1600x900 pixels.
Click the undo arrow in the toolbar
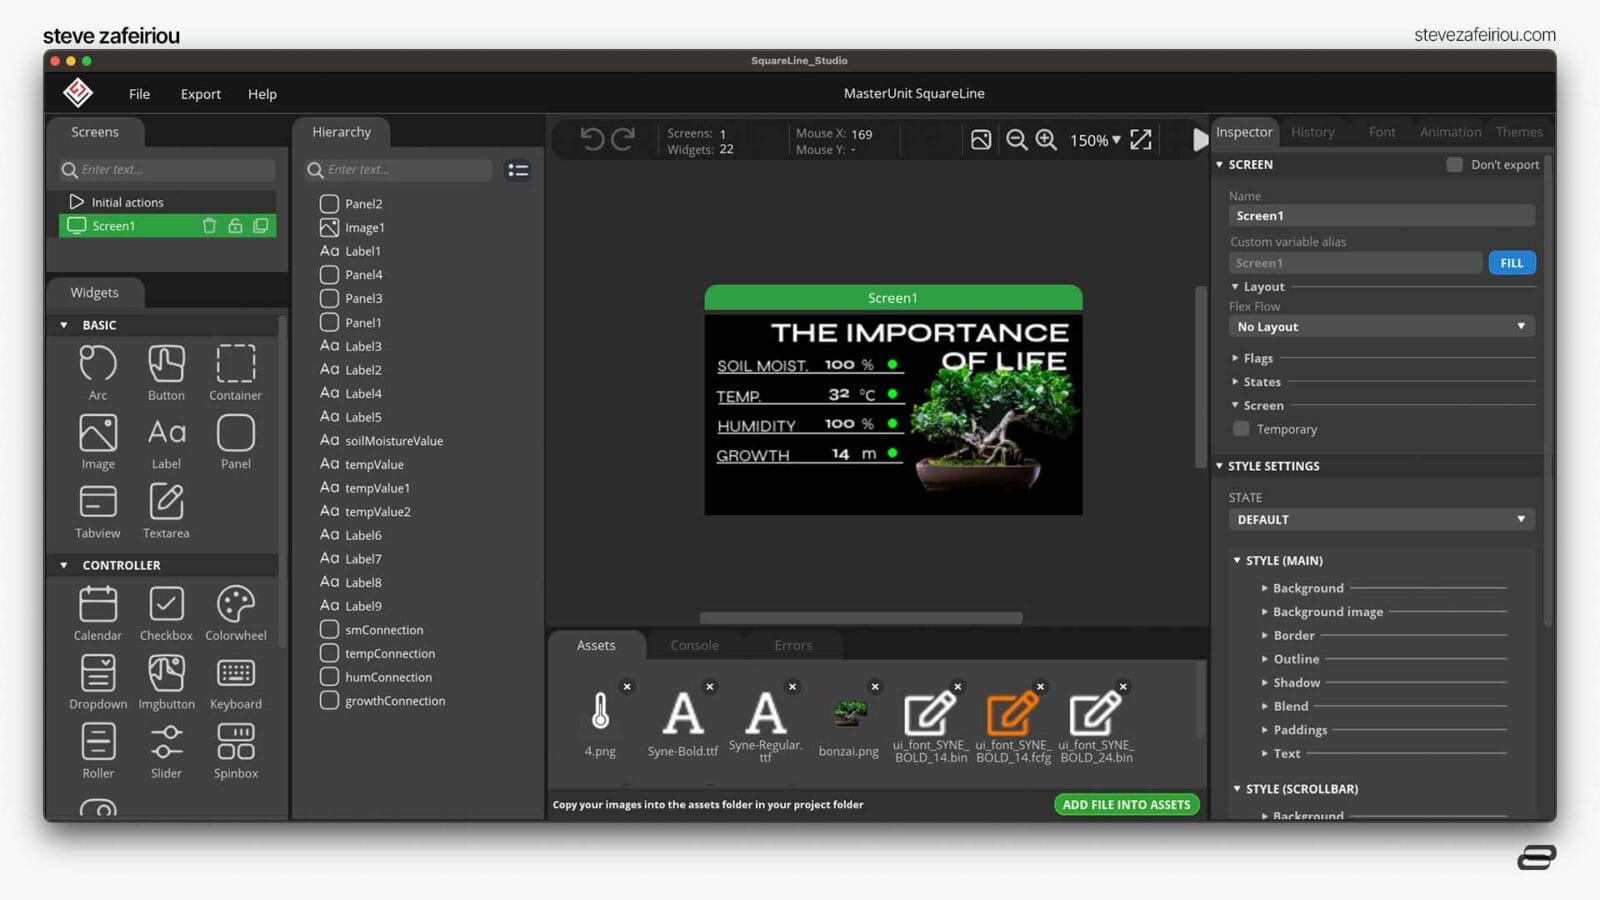[x=592, y=140]
